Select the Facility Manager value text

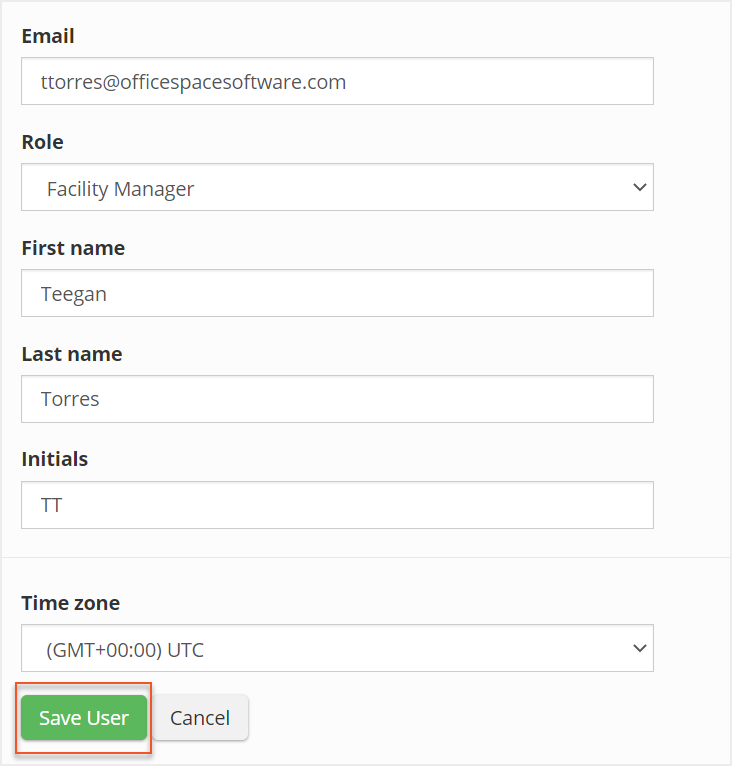click(120, 188)
